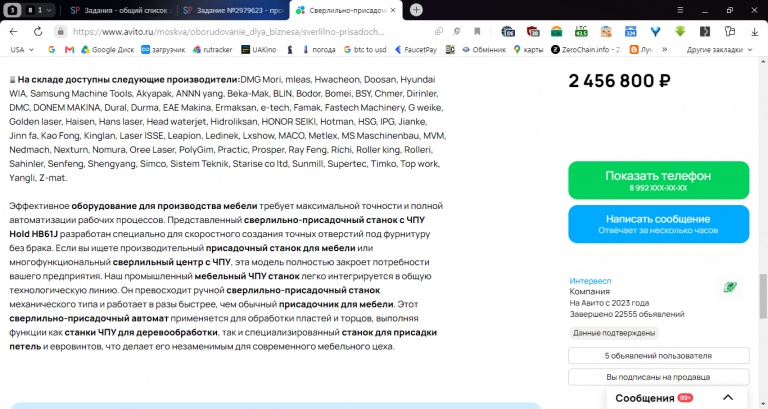Viewport: 768px width, 409px height.
Task: Open a new browser tab
Action: pyautogui.click(x=416, y=10)
